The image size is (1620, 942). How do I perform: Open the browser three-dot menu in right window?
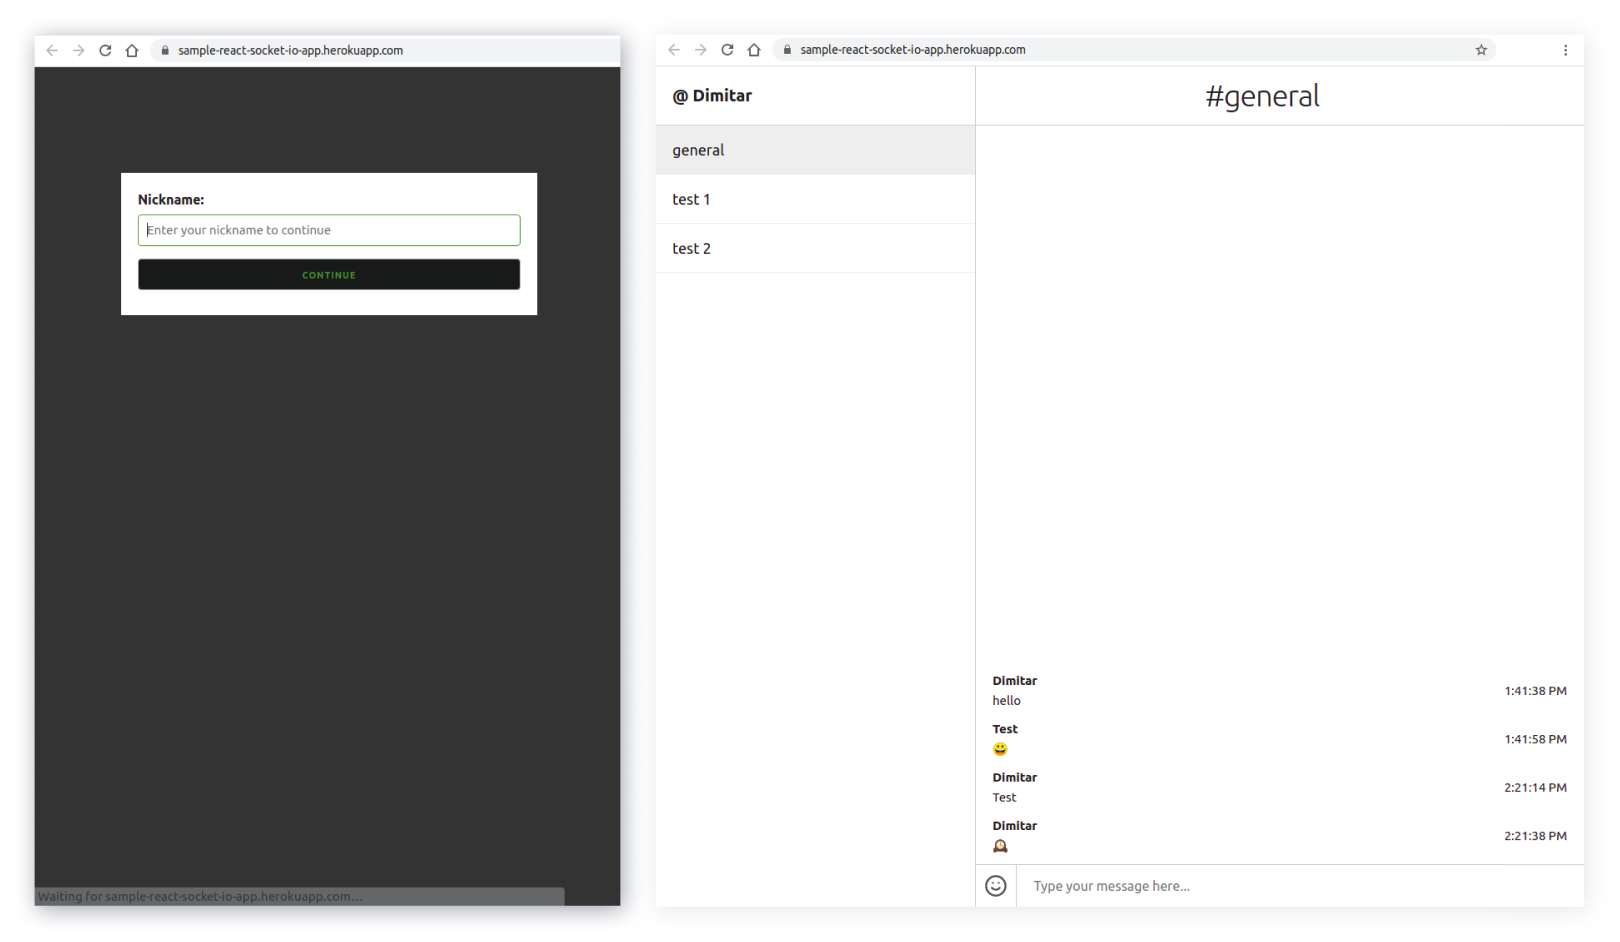(1565, 49)
